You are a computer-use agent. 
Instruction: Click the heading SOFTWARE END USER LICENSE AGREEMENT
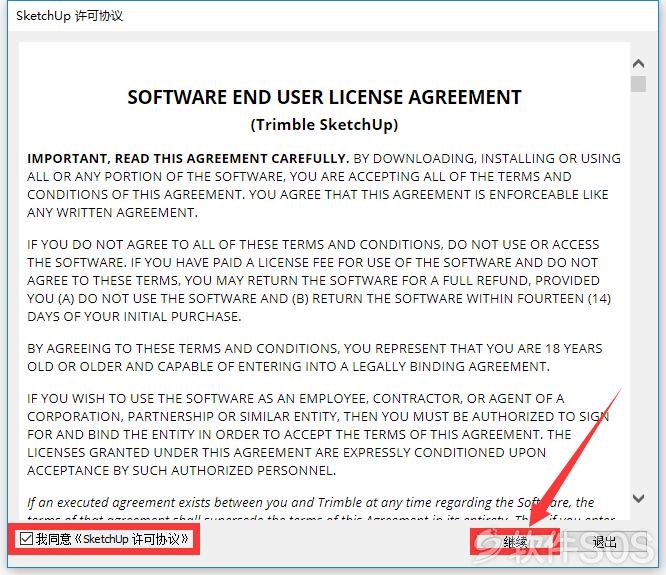coord(325,97)
